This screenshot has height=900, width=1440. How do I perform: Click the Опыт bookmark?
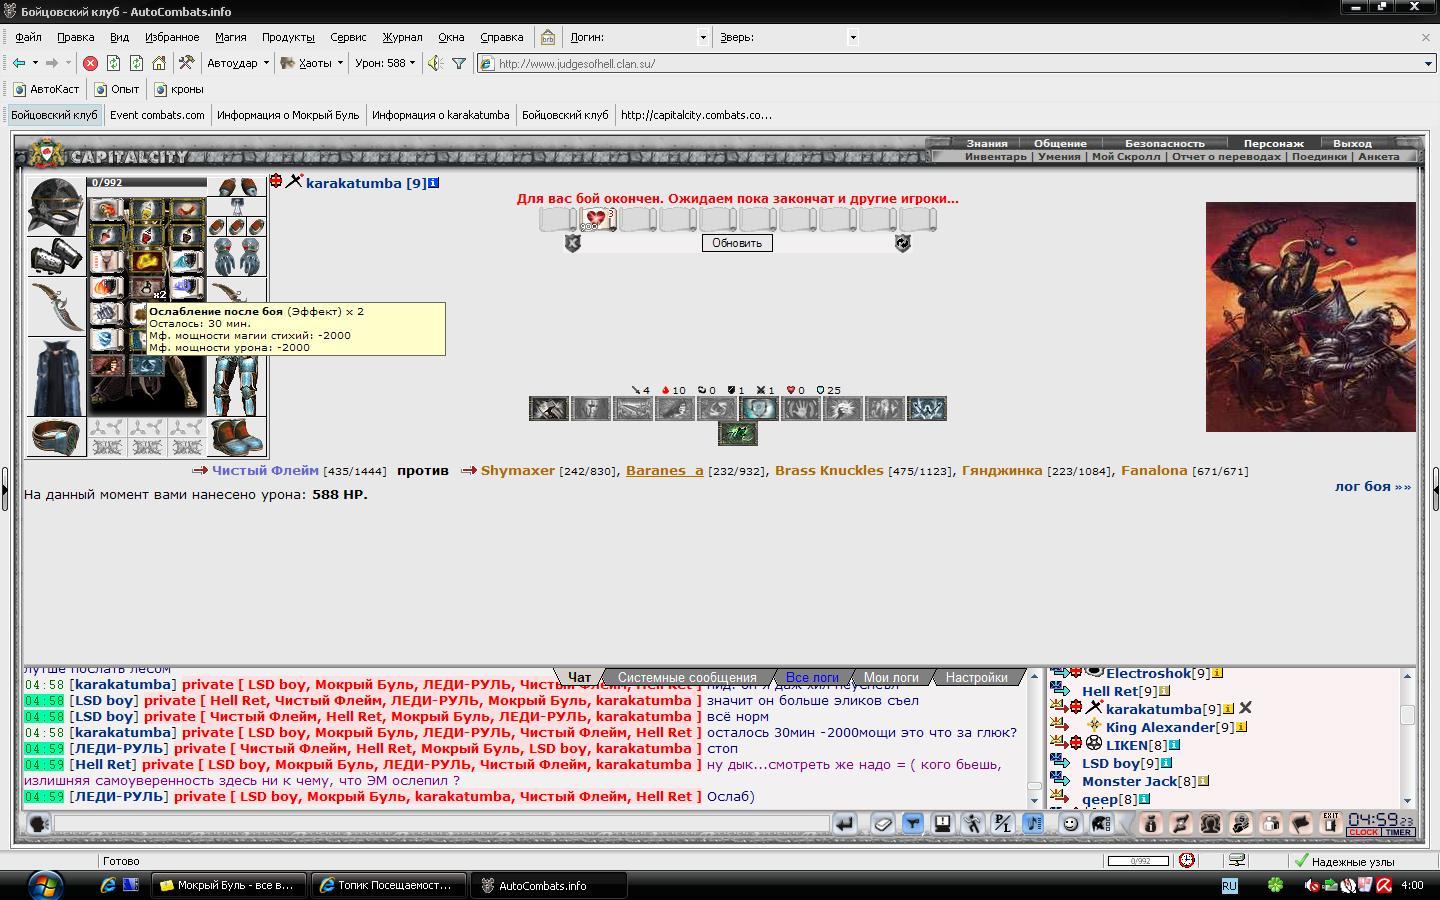click(x=117, y=89)
